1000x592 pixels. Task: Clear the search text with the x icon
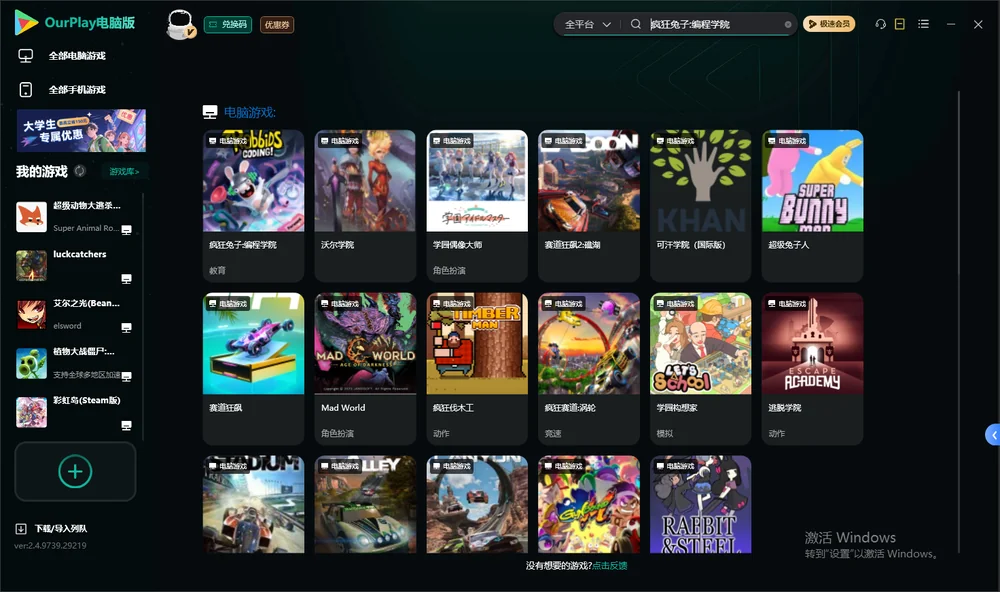[x=788, y=24]
